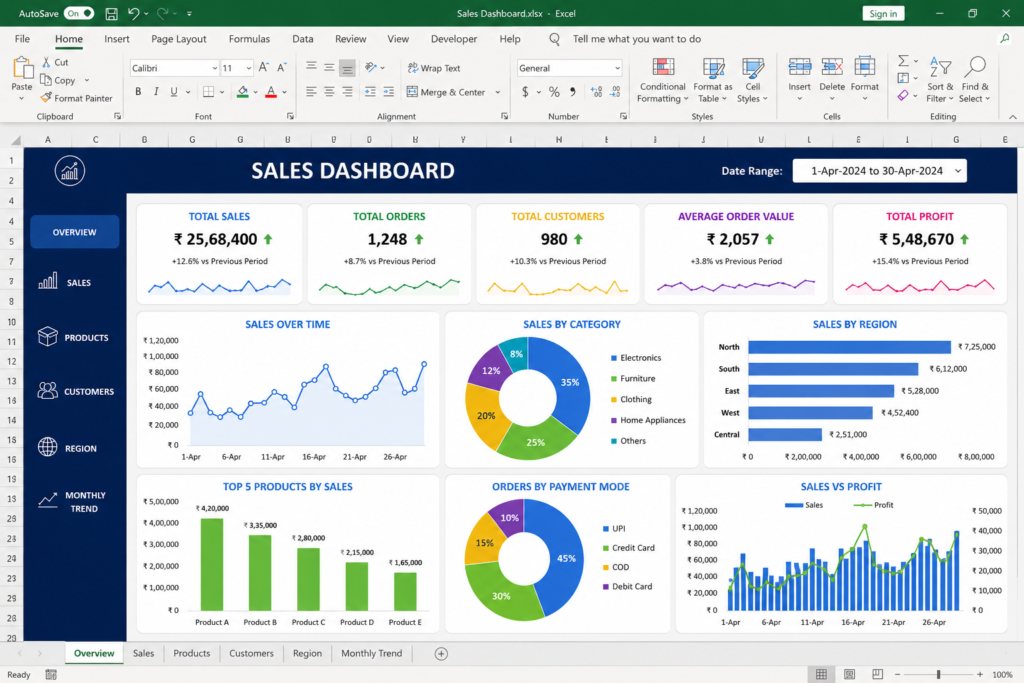The image size is (1024, 683).
Task: Click Increase Decimal icon
Action: pyautogui.click(x=596, y=92)
